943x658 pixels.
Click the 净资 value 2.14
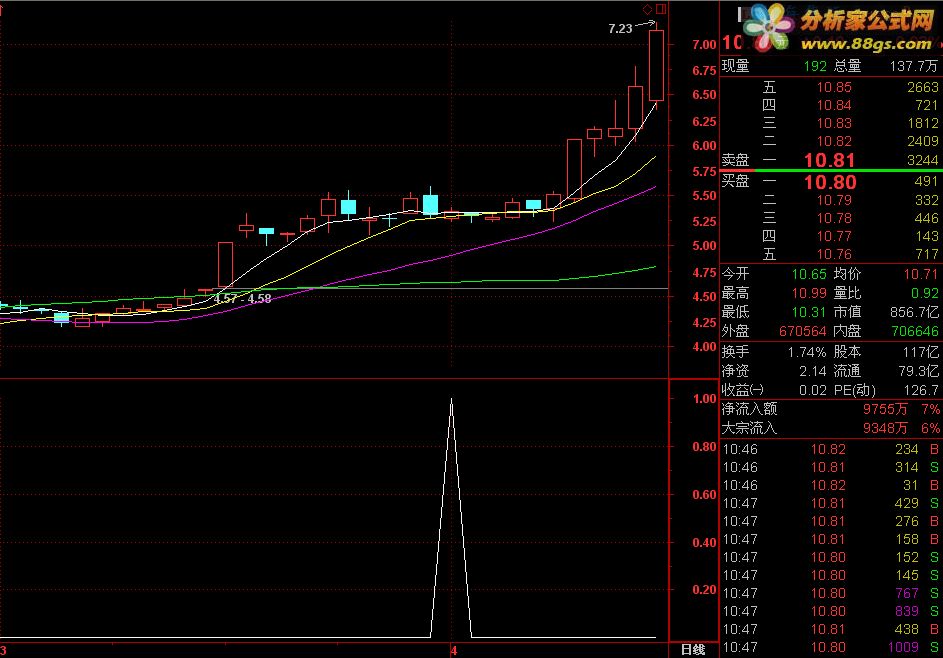click(813, 371)
